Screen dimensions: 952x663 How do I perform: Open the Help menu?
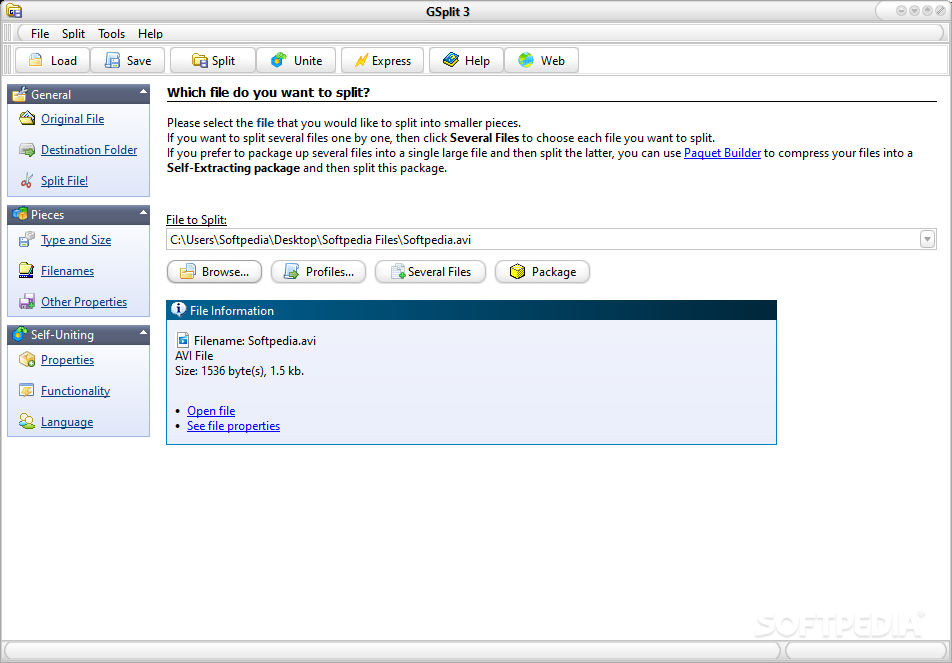tap(150, 33)
